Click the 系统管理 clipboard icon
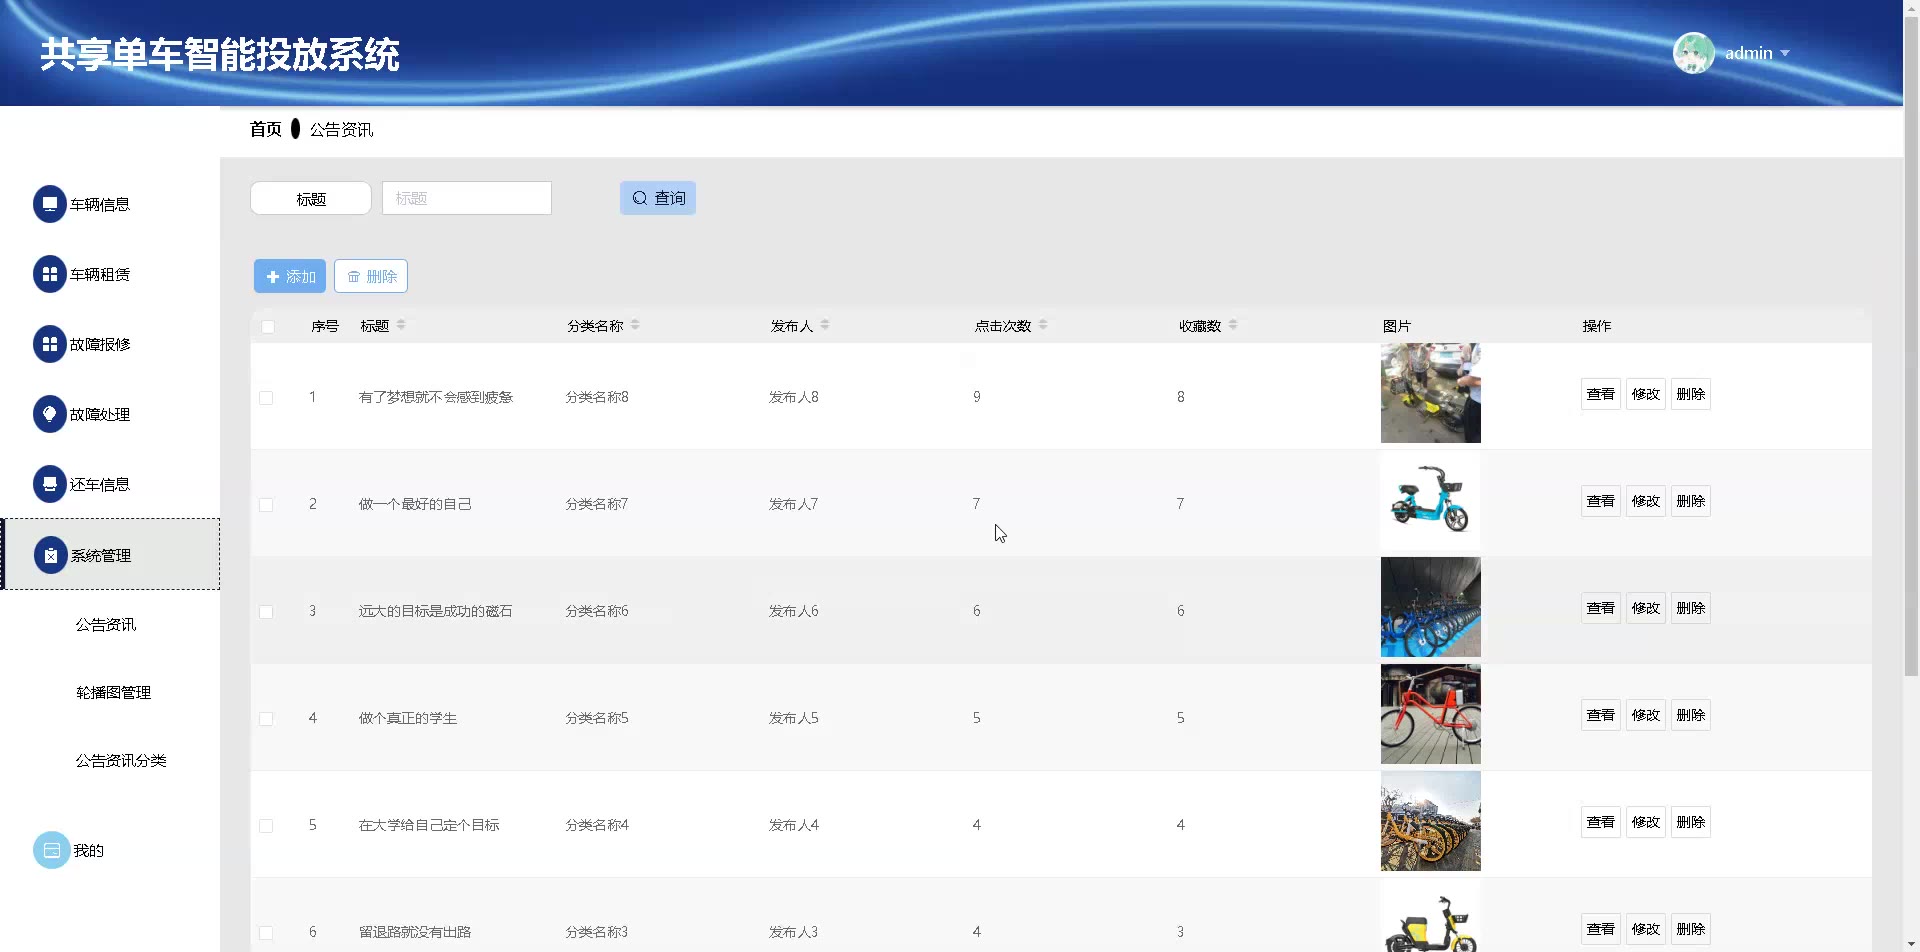The height and width of the screenshot is (952, 1920). [50, 555]
